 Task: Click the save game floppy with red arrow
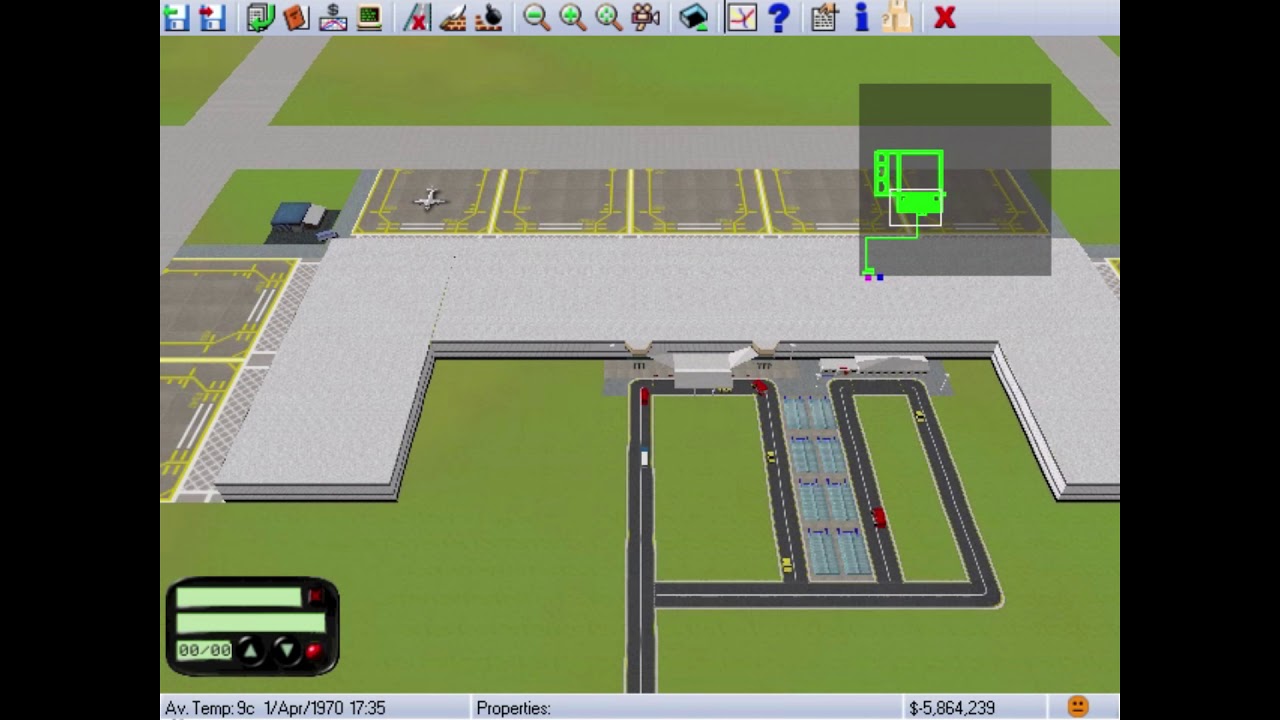click(x=212, y=17)
